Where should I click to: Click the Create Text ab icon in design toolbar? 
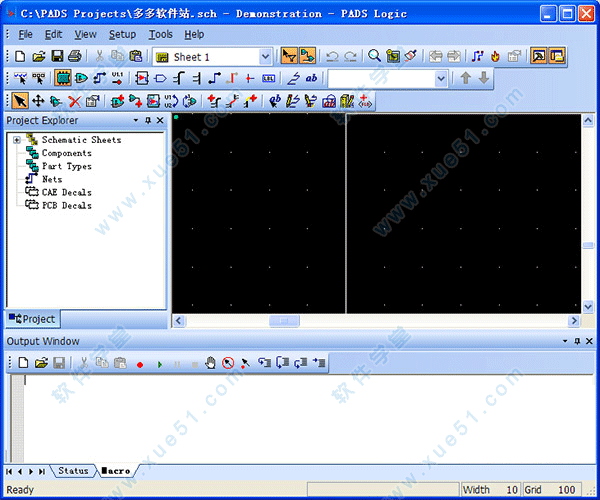(274, 101)
